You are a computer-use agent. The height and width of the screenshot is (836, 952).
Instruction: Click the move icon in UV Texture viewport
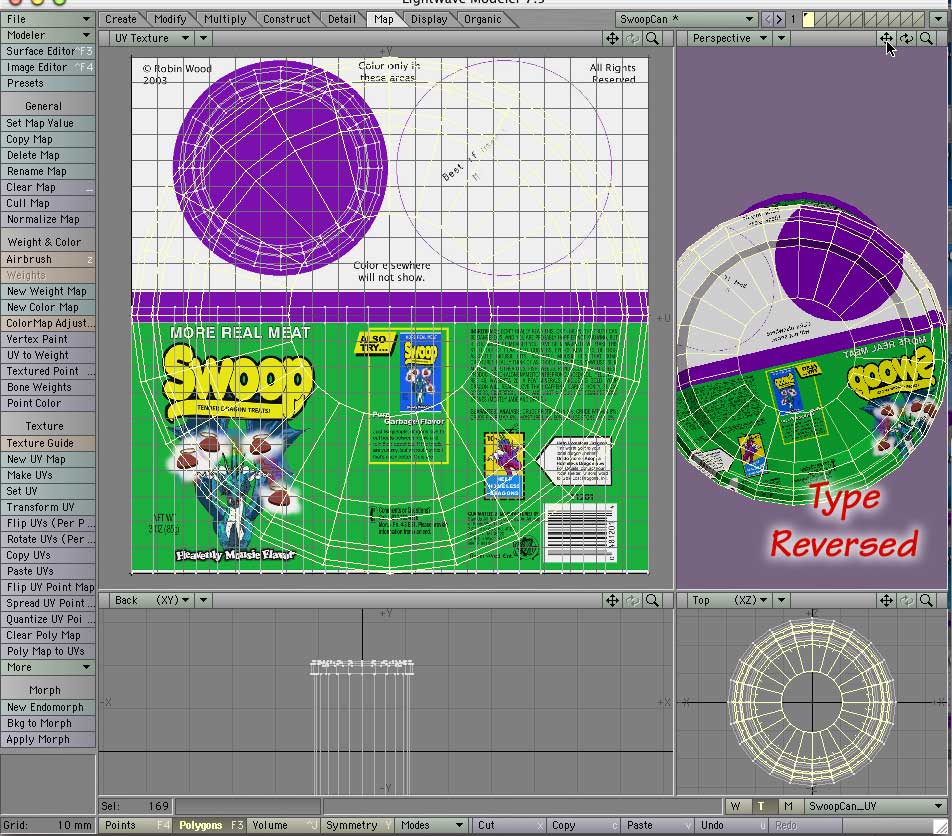coord(612,38)
